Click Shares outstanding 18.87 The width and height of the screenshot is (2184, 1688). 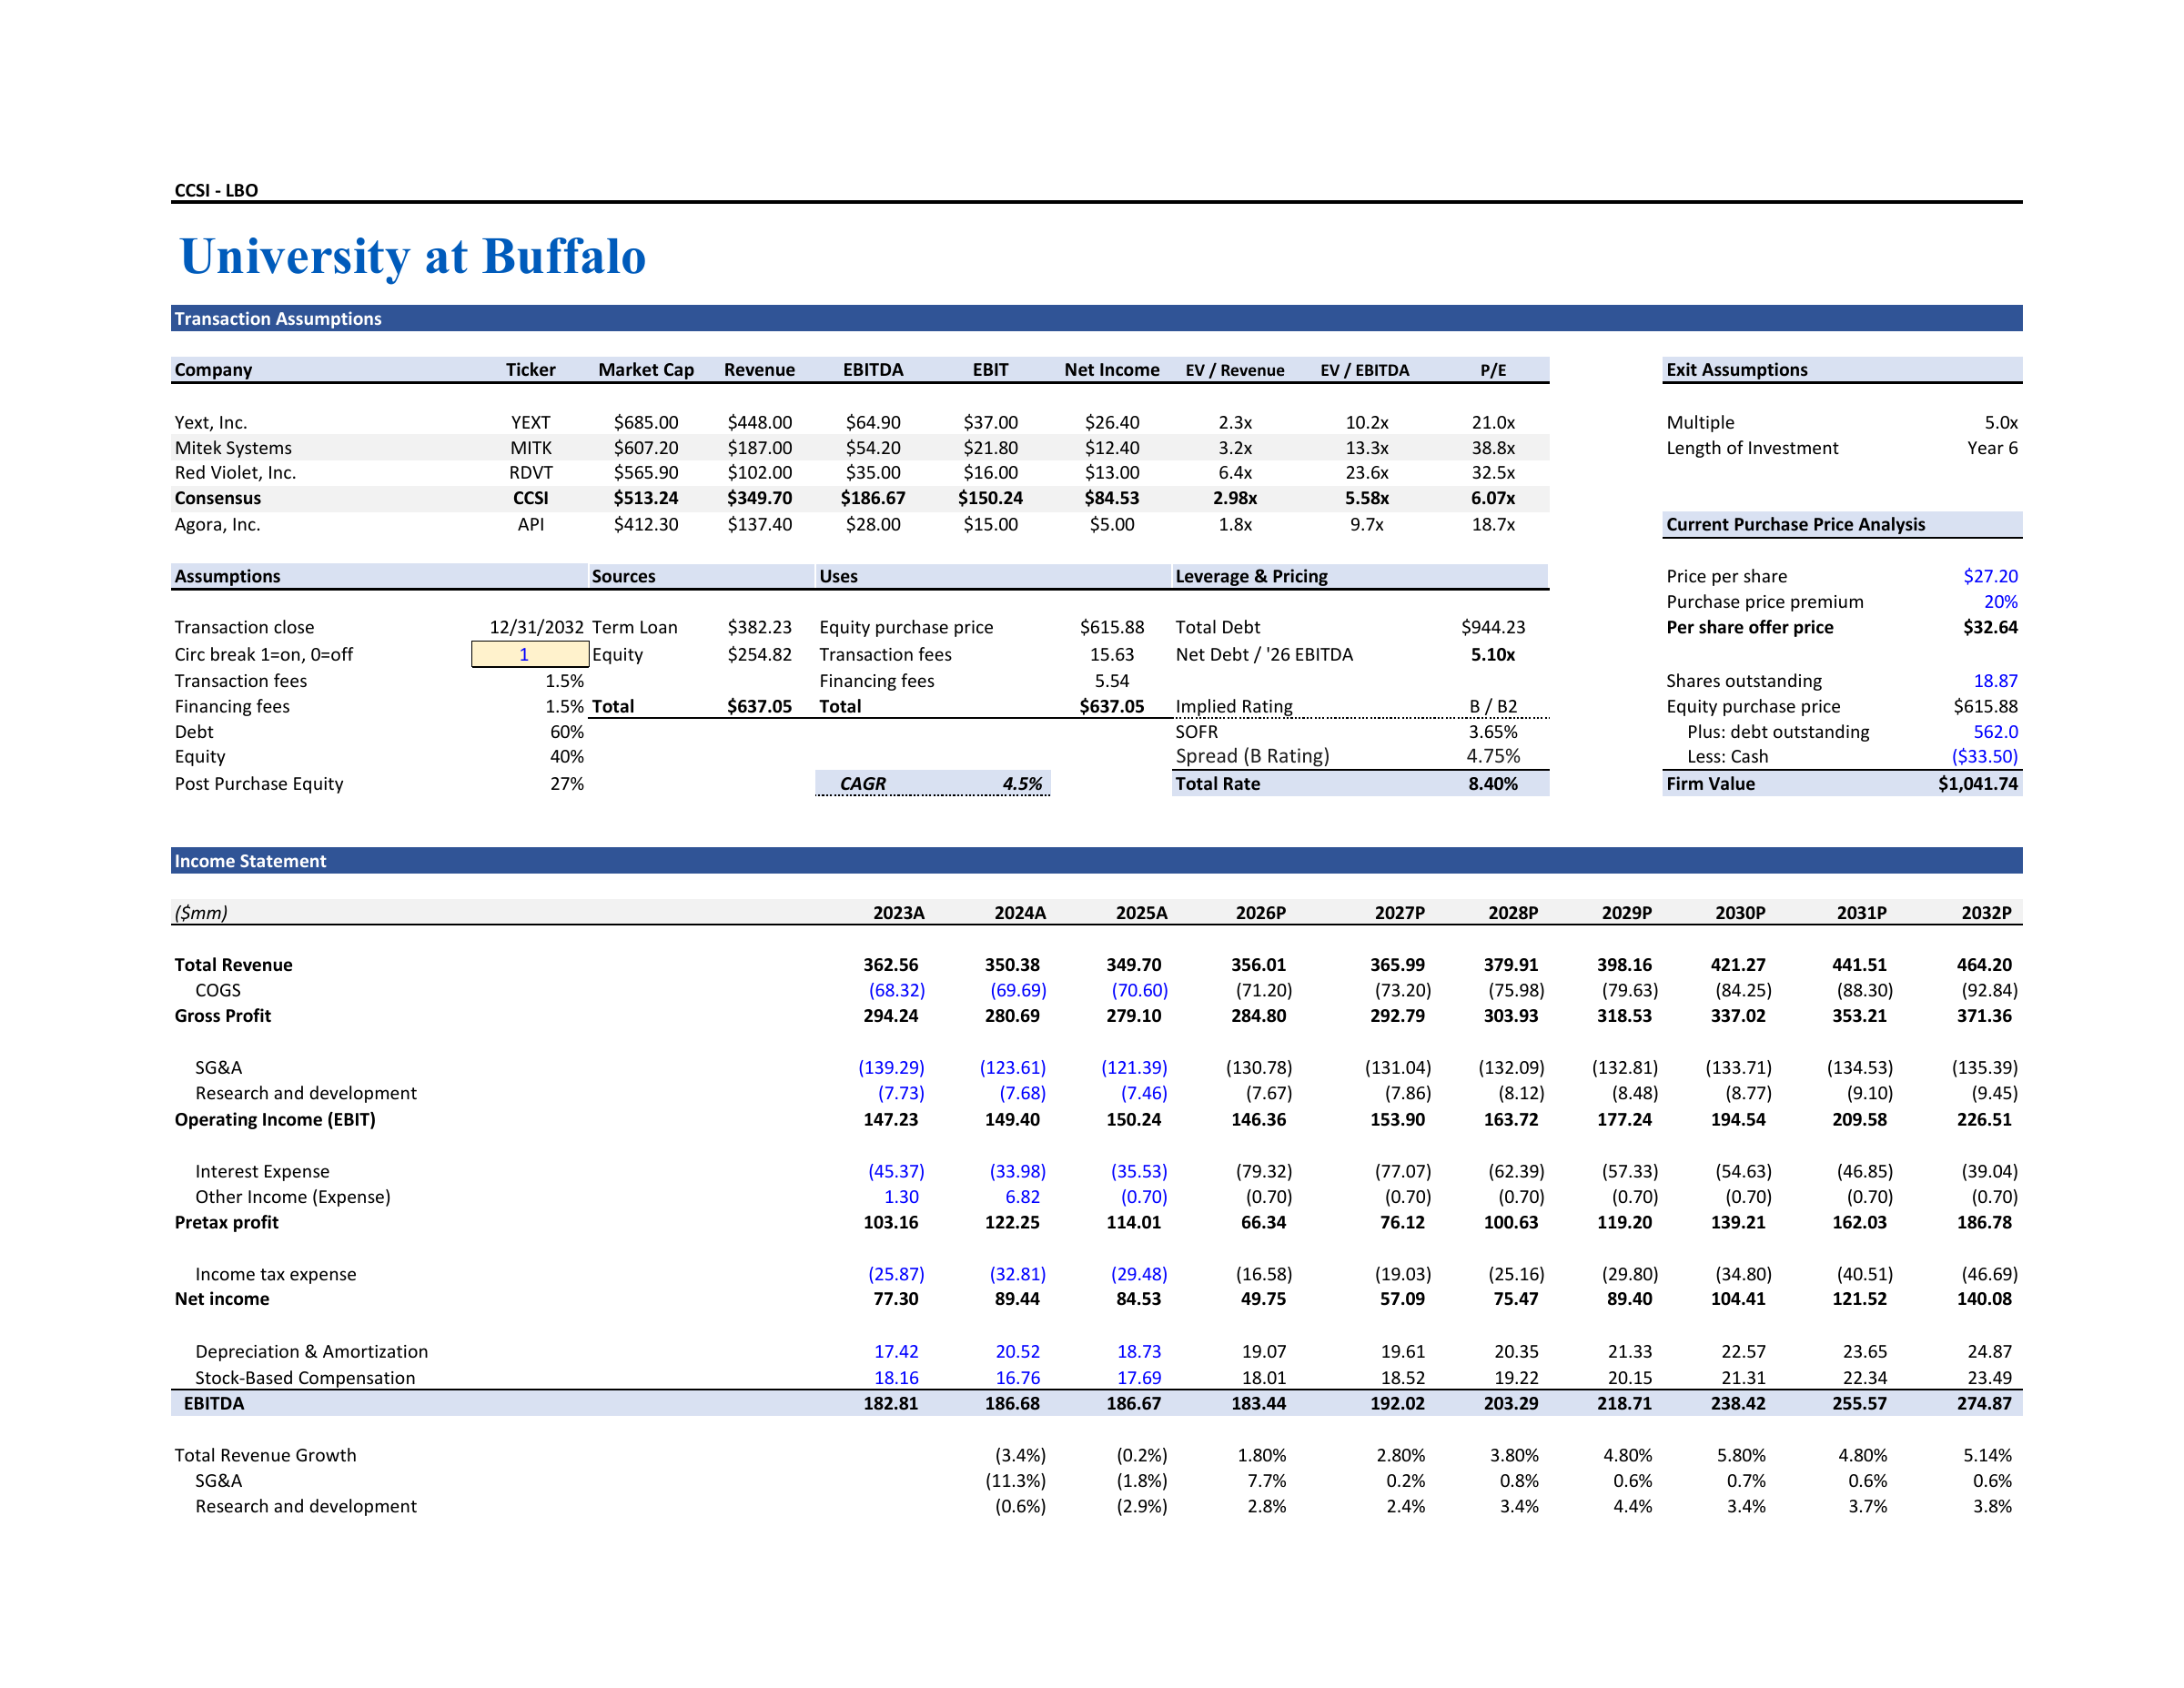tap(1995, 681)
